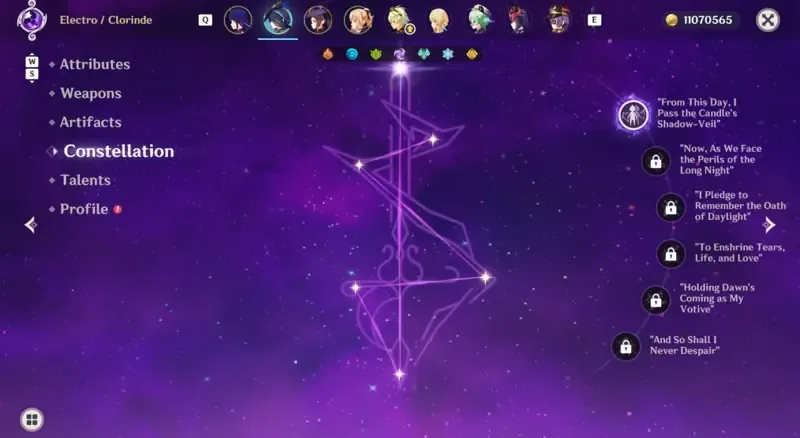The height and width of the screenshot is (438, 800).
Task: Select the portrait with the yellow arrow badge
Action: coord(399,20)
